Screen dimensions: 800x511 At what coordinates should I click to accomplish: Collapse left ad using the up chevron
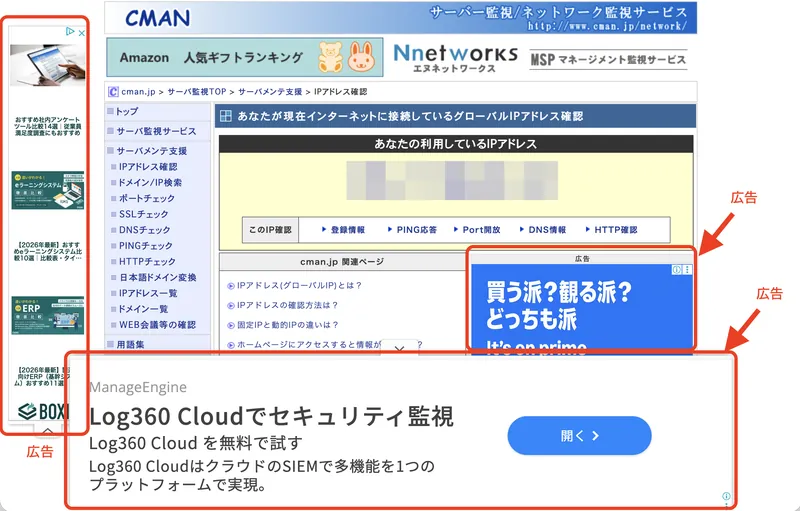[47, 431]
